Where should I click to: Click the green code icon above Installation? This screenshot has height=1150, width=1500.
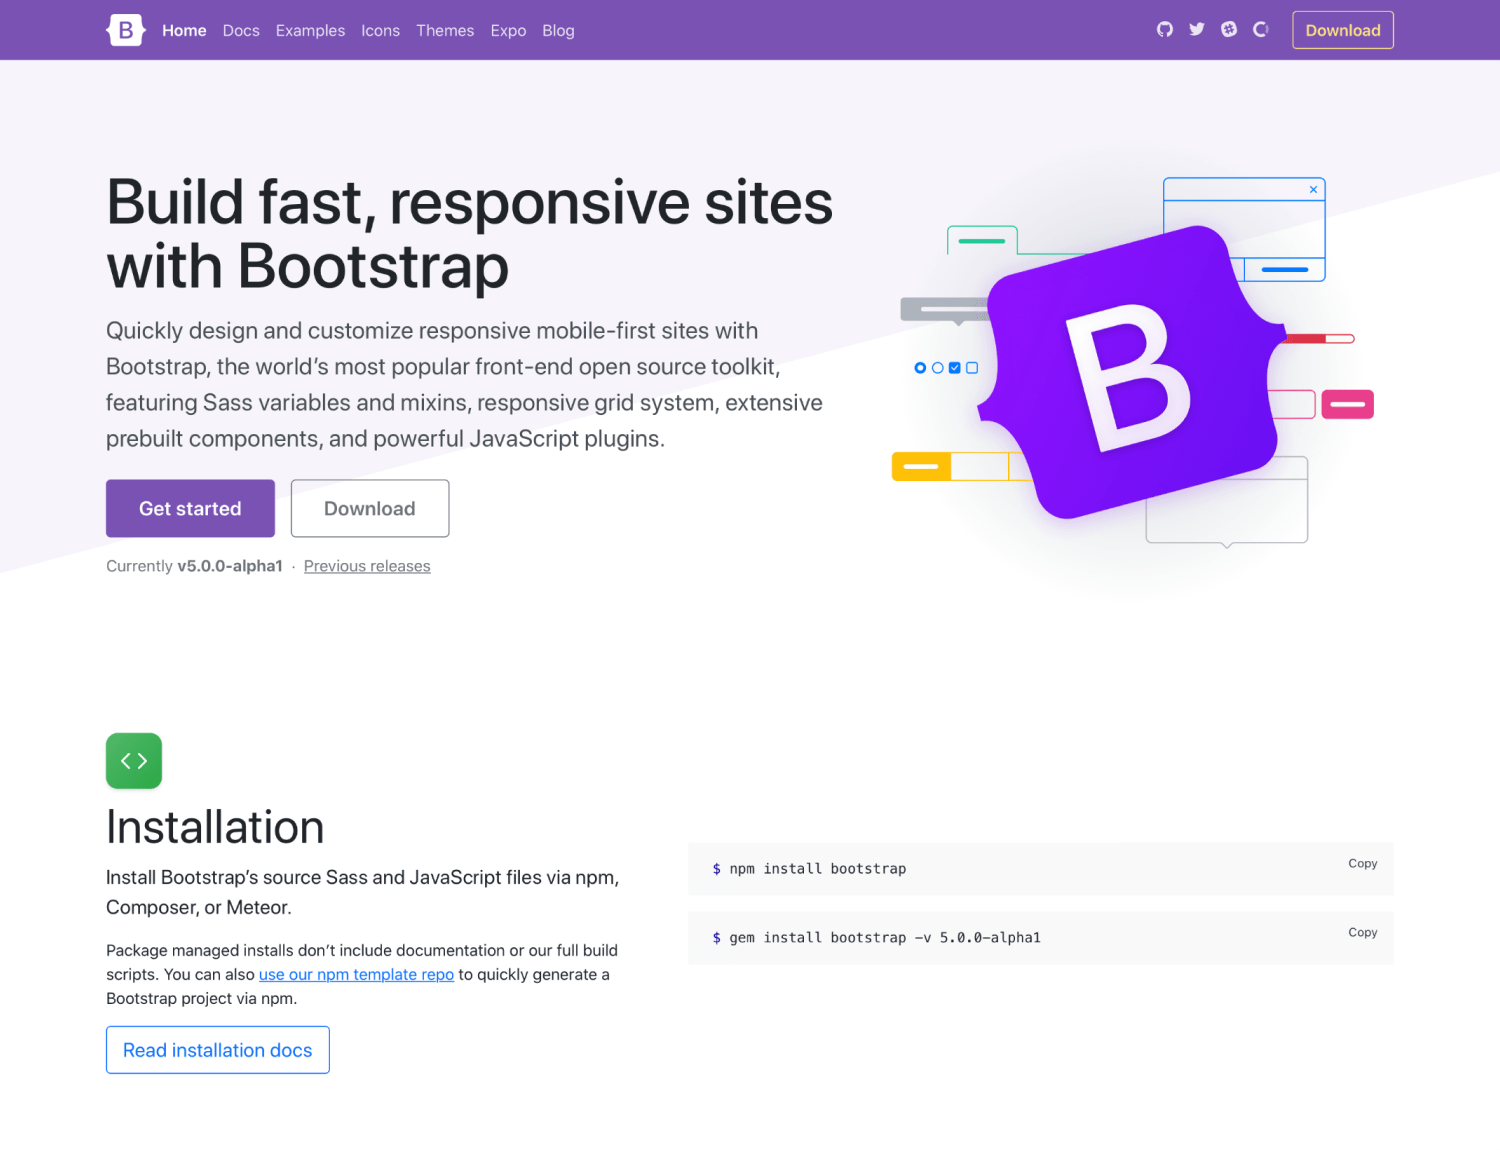pos(133,760)
